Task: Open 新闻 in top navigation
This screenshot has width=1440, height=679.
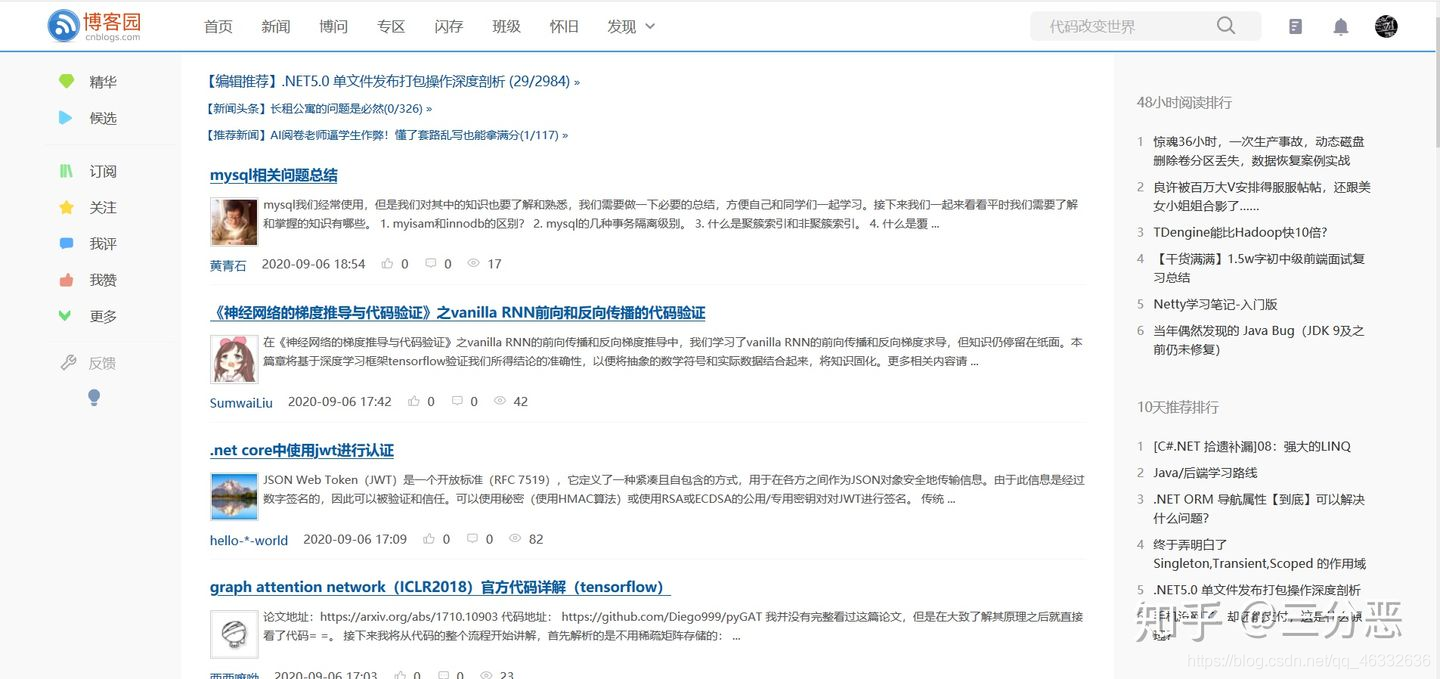Action: click(276, 27)
